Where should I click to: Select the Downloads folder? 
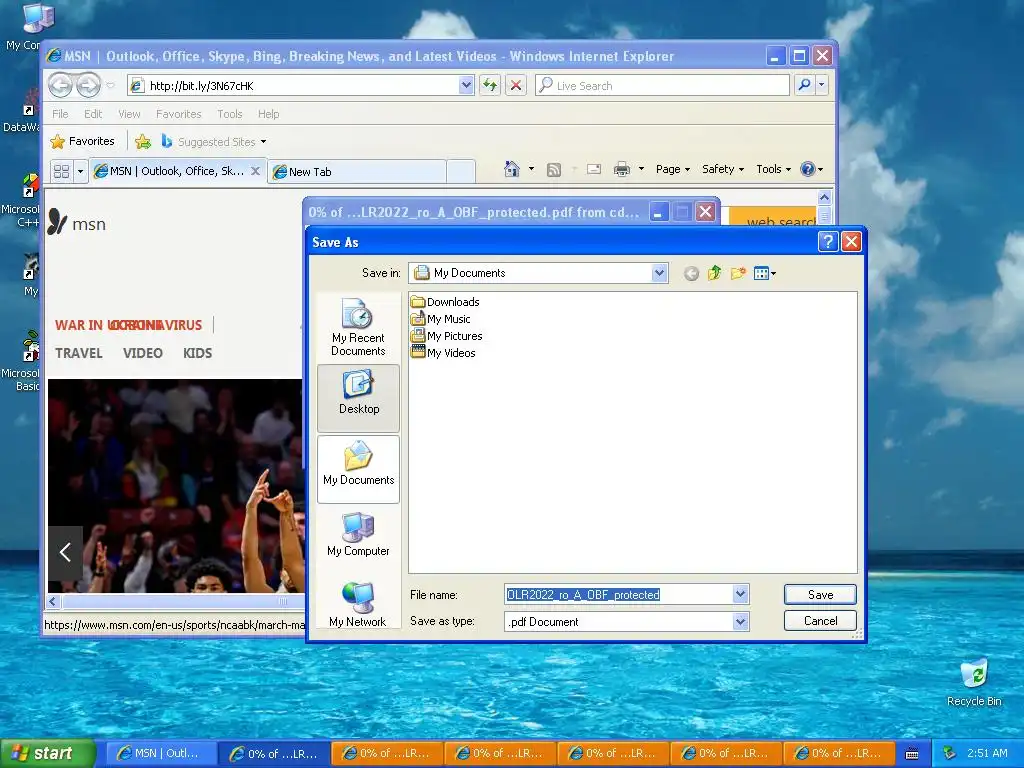pos(445,302)
